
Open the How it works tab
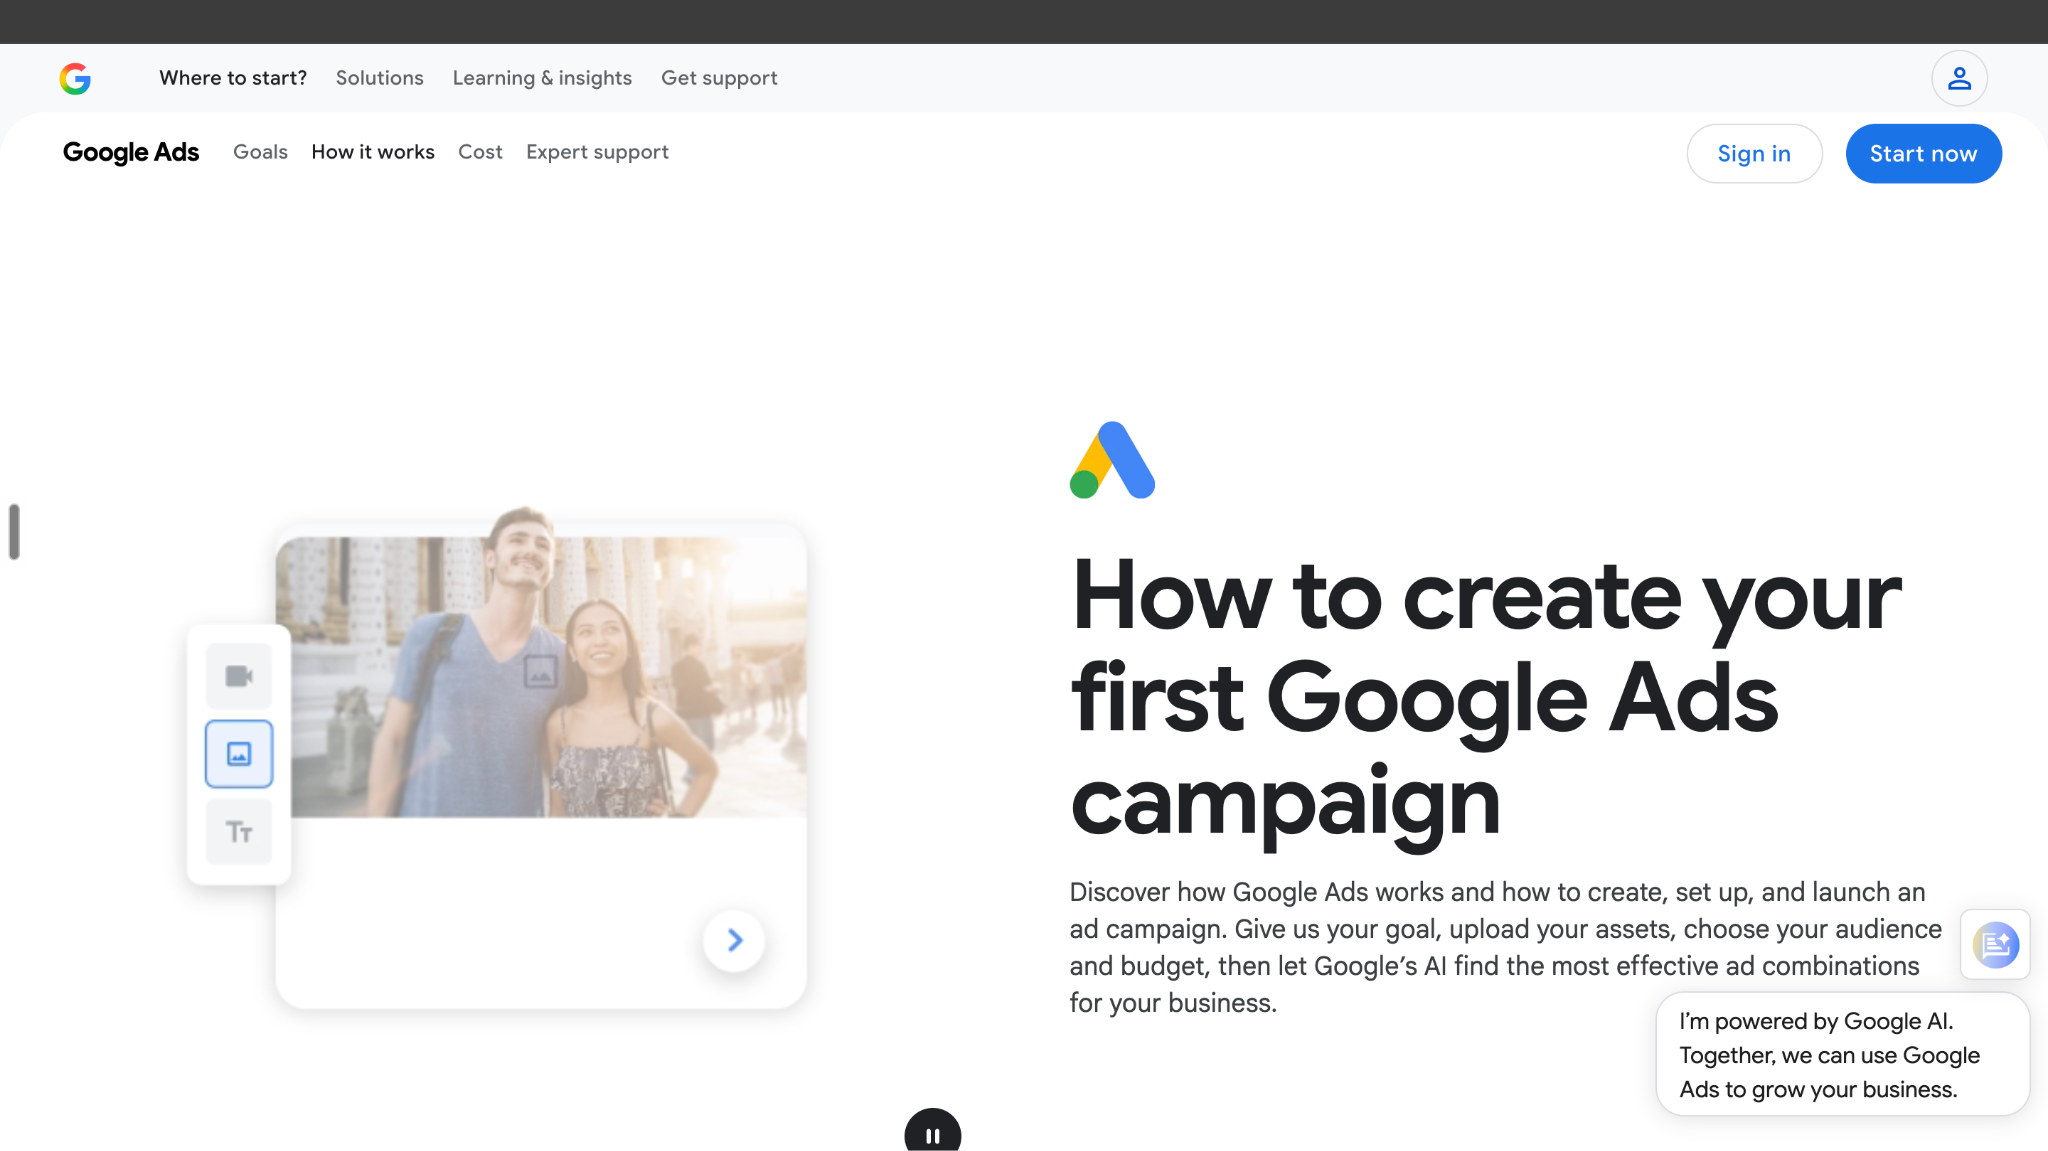(373, 152)
